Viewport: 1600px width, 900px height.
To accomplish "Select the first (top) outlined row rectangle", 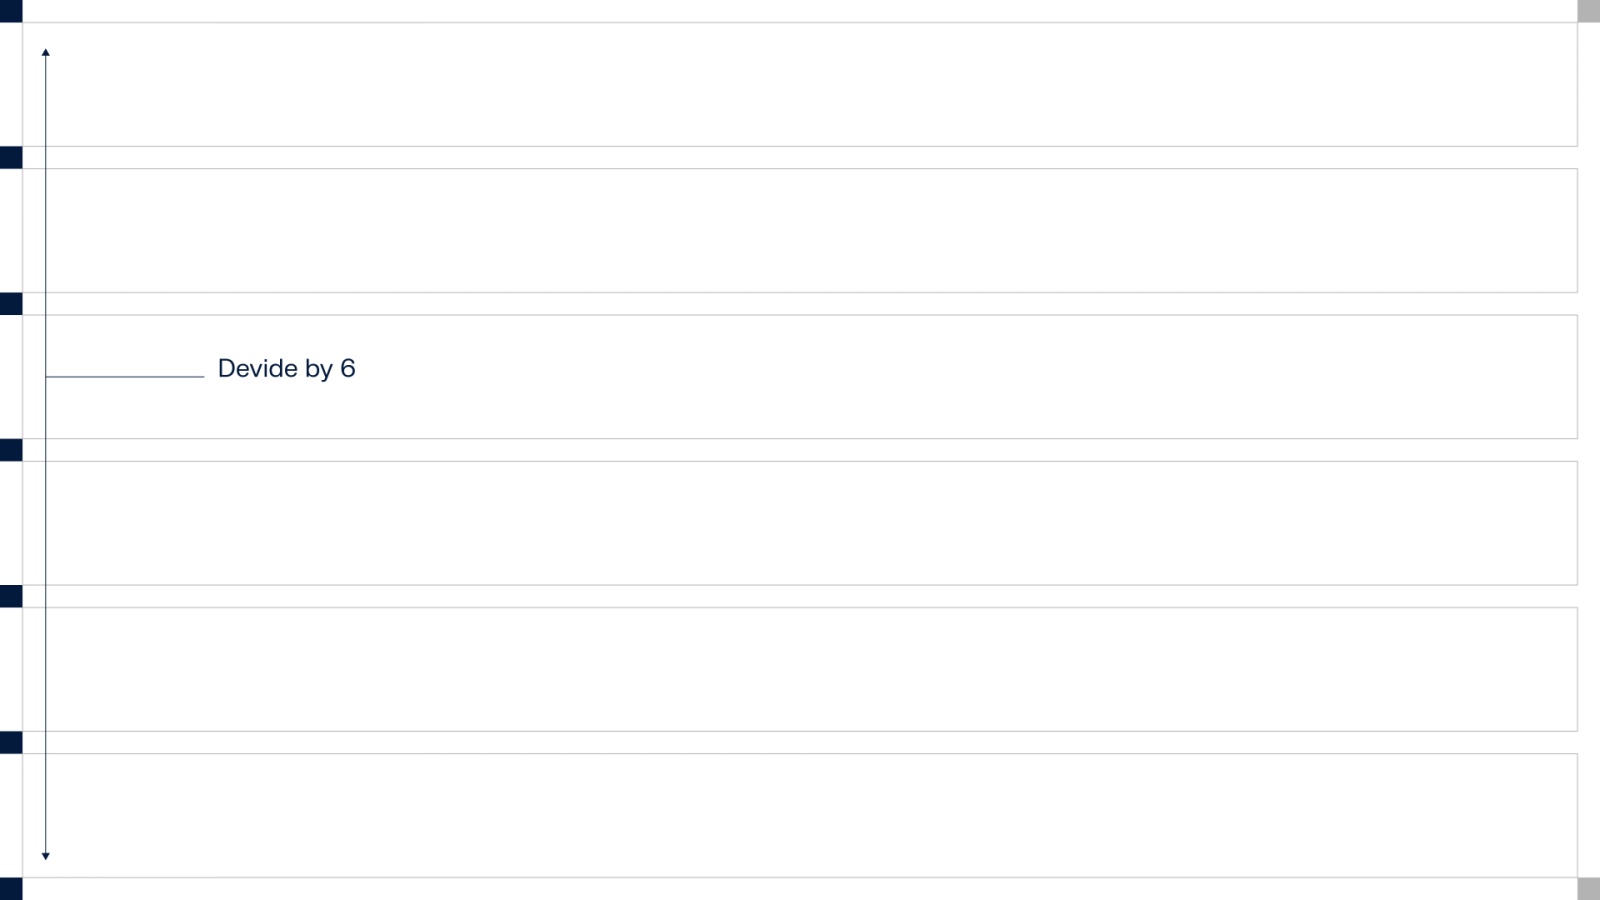I will (x=800, y=85).
